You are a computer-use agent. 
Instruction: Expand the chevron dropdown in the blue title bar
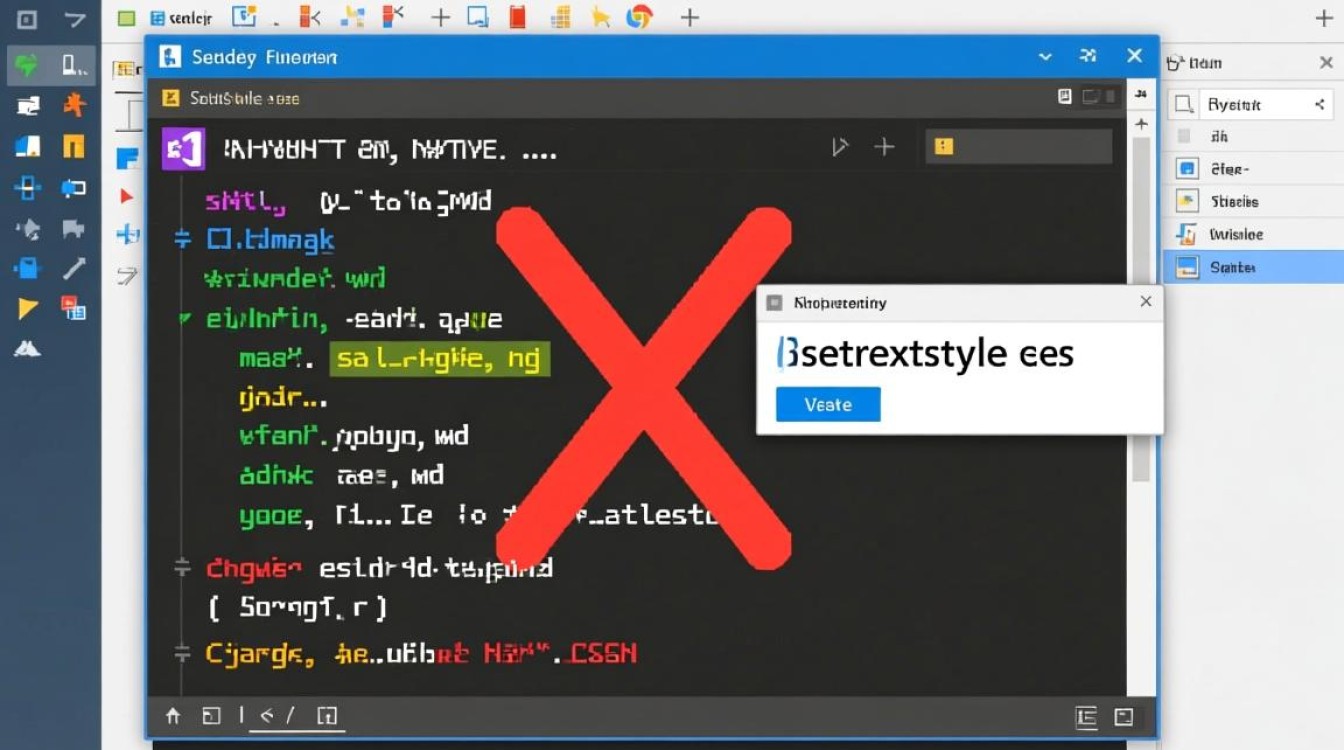[1045, 57]
